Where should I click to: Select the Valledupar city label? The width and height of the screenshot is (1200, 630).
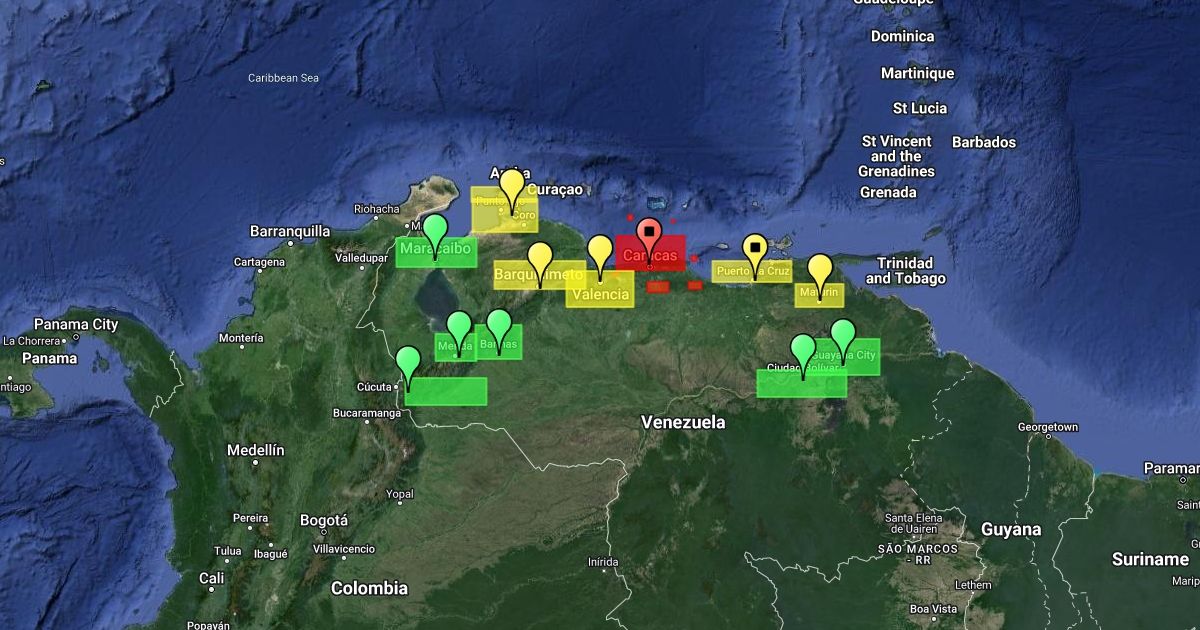[360, 257]
